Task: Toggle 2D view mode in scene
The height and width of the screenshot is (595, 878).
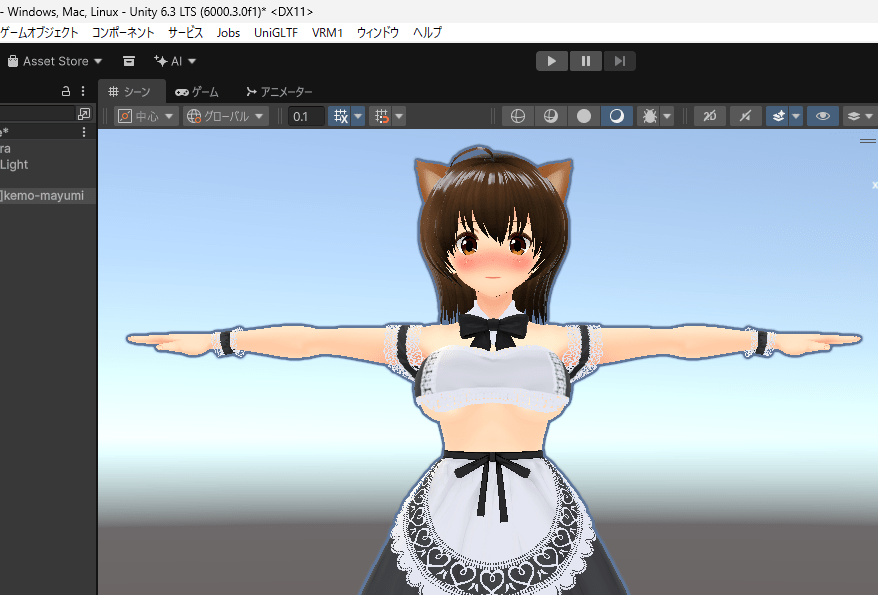Action: (710, 116)
